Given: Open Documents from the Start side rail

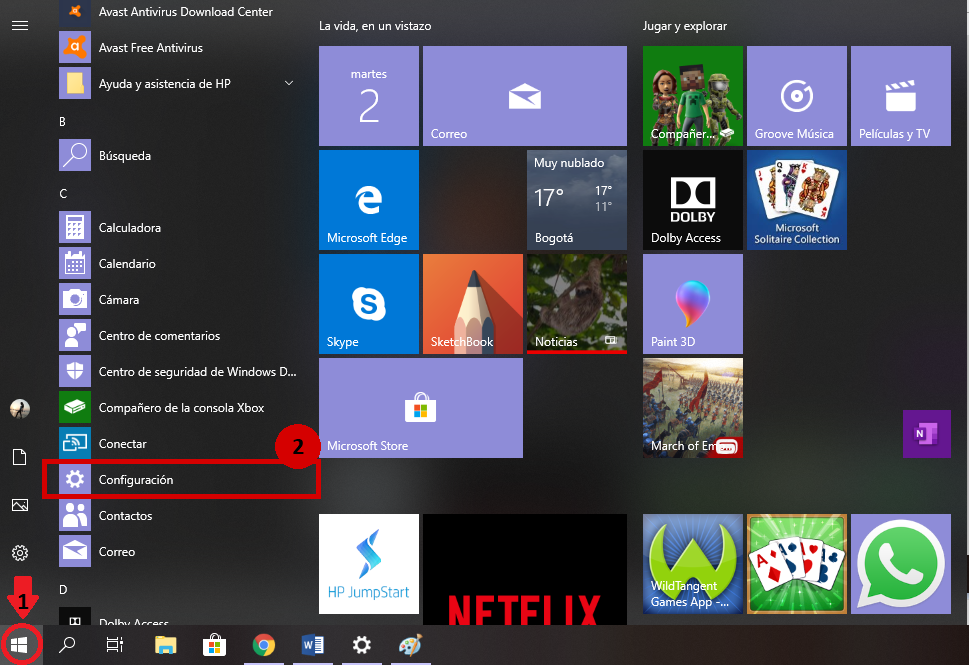Looking at the screenshot, I should (20, 457).
